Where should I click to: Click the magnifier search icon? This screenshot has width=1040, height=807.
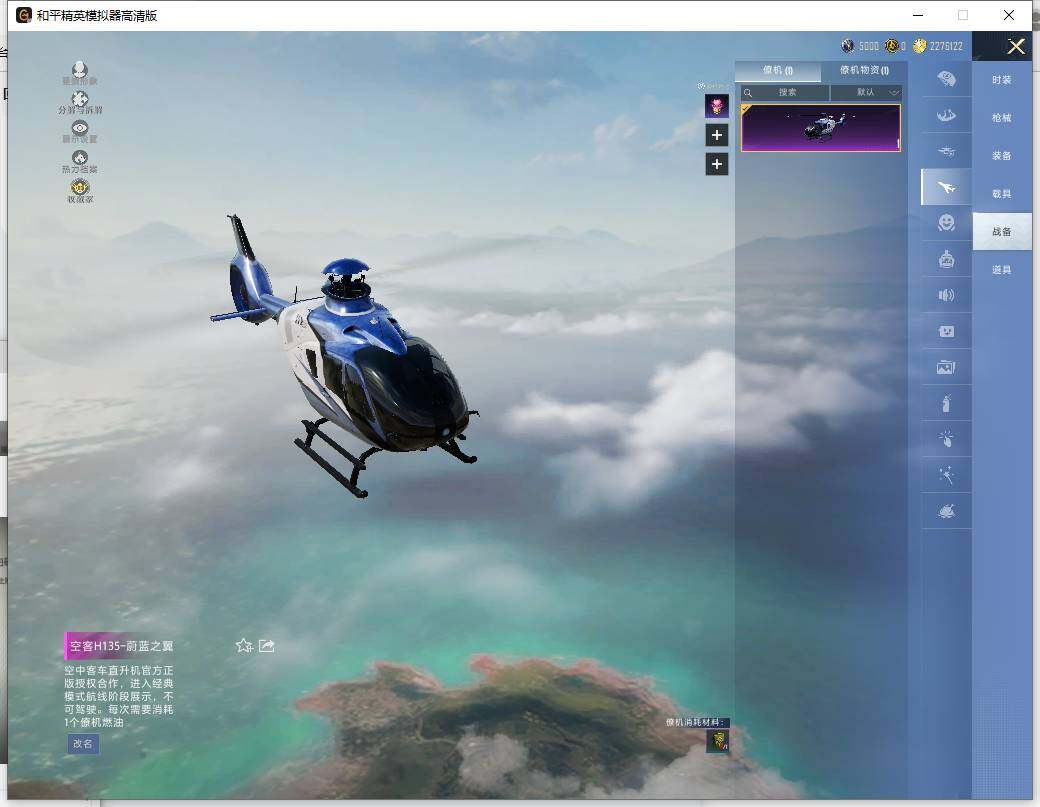(x=748, y=92)
